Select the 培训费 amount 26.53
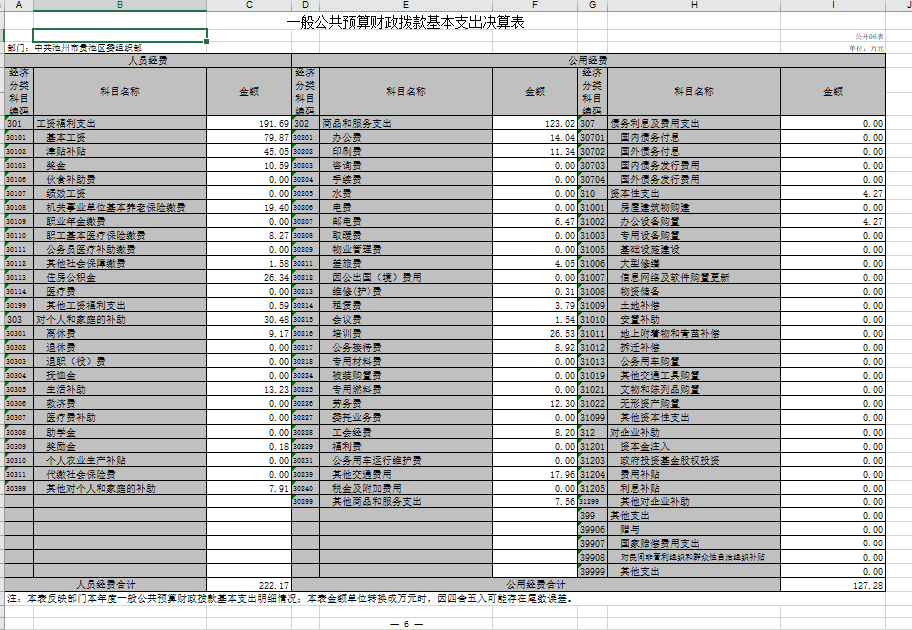This screenshot has height=630, width=912. click(x=535, y=333)
